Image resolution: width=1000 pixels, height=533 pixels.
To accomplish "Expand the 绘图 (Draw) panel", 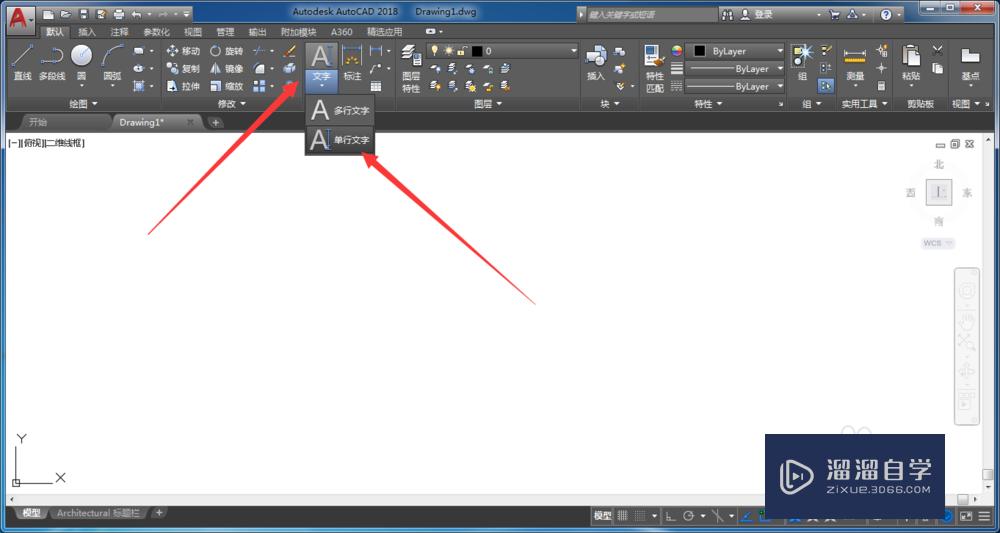I will point(83,103).
